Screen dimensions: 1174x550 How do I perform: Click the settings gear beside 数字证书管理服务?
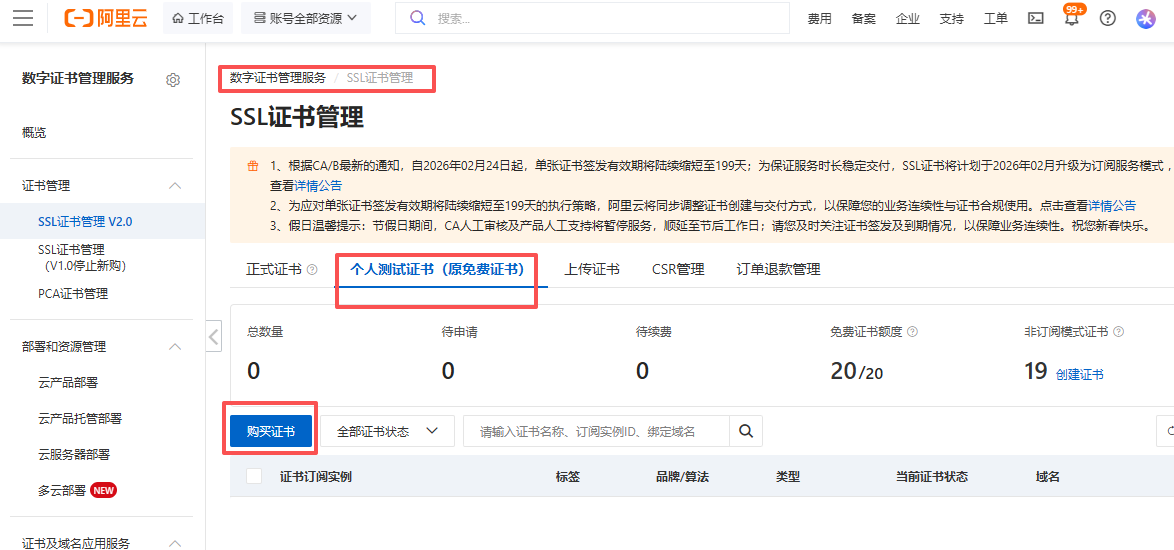click(x=173, y=79)
